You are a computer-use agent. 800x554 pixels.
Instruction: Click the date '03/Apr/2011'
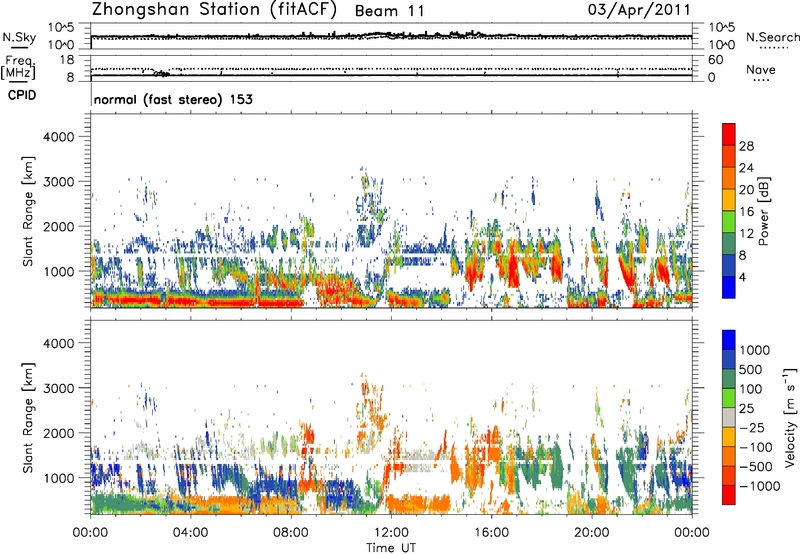pyautogui.click(x=639, y=10)
